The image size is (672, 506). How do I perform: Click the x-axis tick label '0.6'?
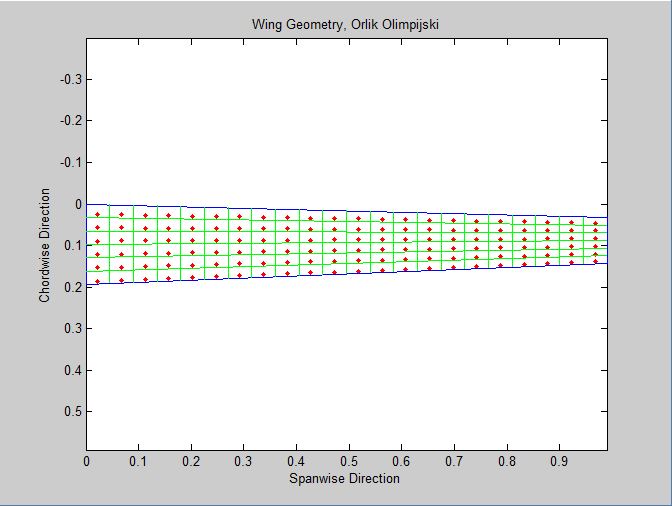(x=402, y=461)
